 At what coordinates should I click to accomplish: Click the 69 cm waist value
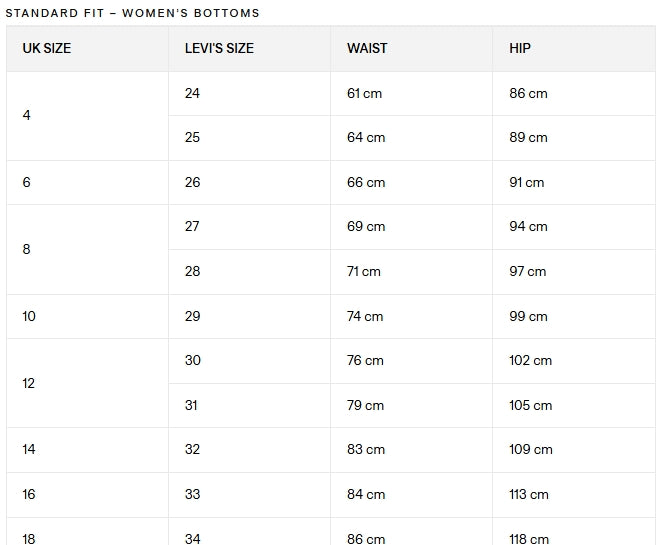coord(366,227)
